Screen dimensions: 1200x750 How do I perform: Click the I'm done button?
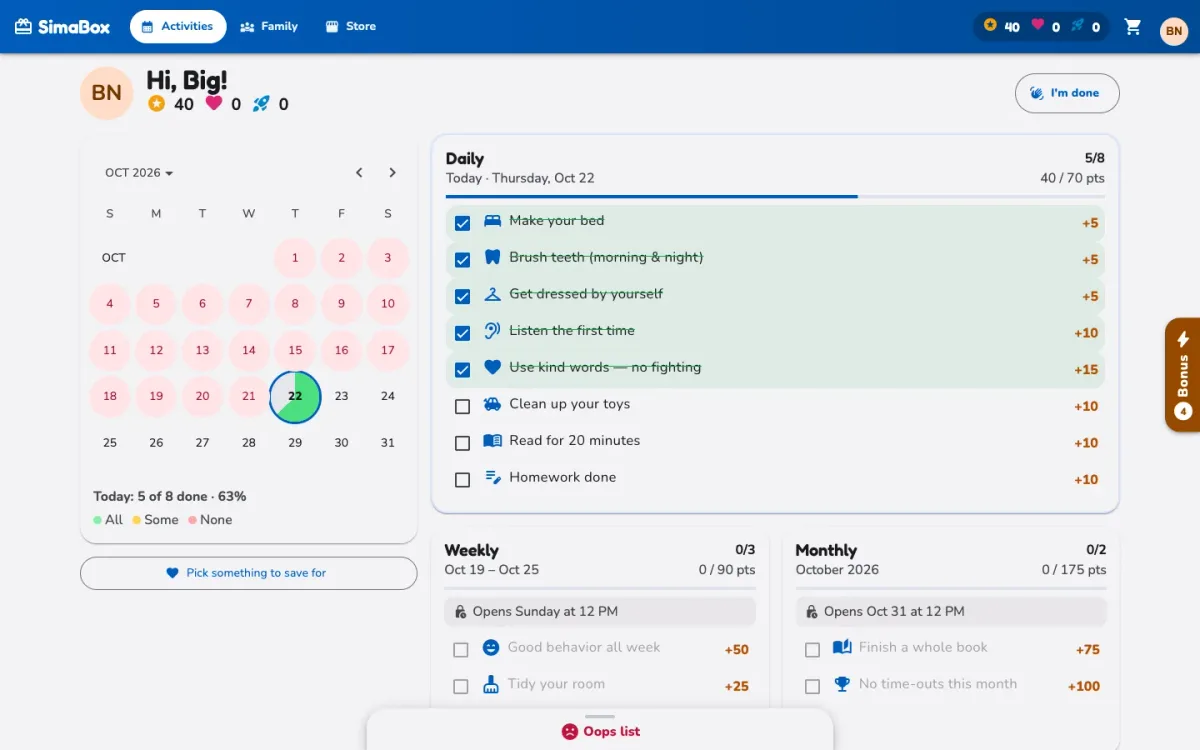(1067, 93)
